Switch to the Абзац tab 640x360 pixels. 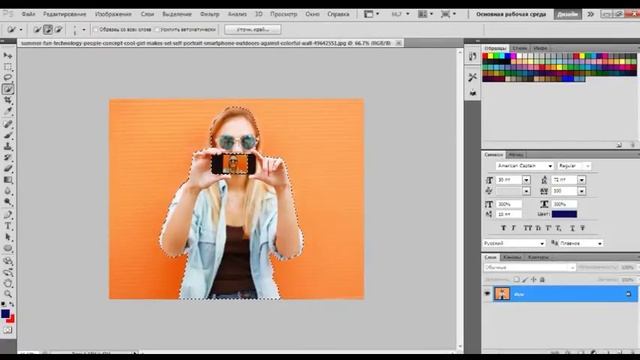tap(516, 155)
